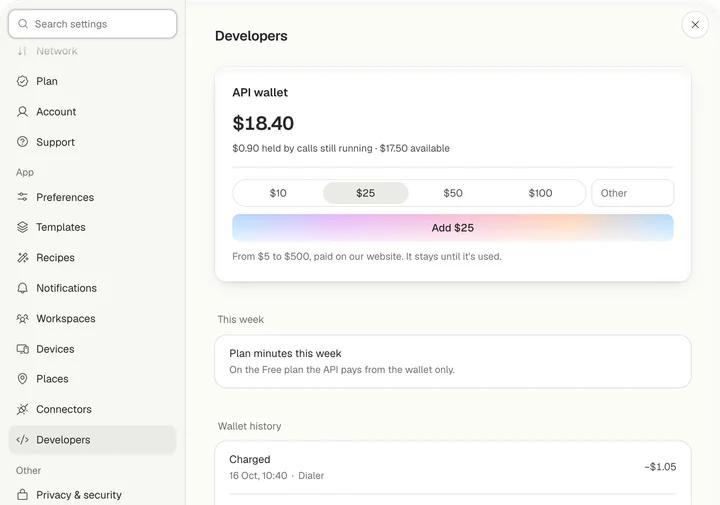720x505 pixels.
Task: Choose the $100 top-up amount
Action: pos(540,193)
